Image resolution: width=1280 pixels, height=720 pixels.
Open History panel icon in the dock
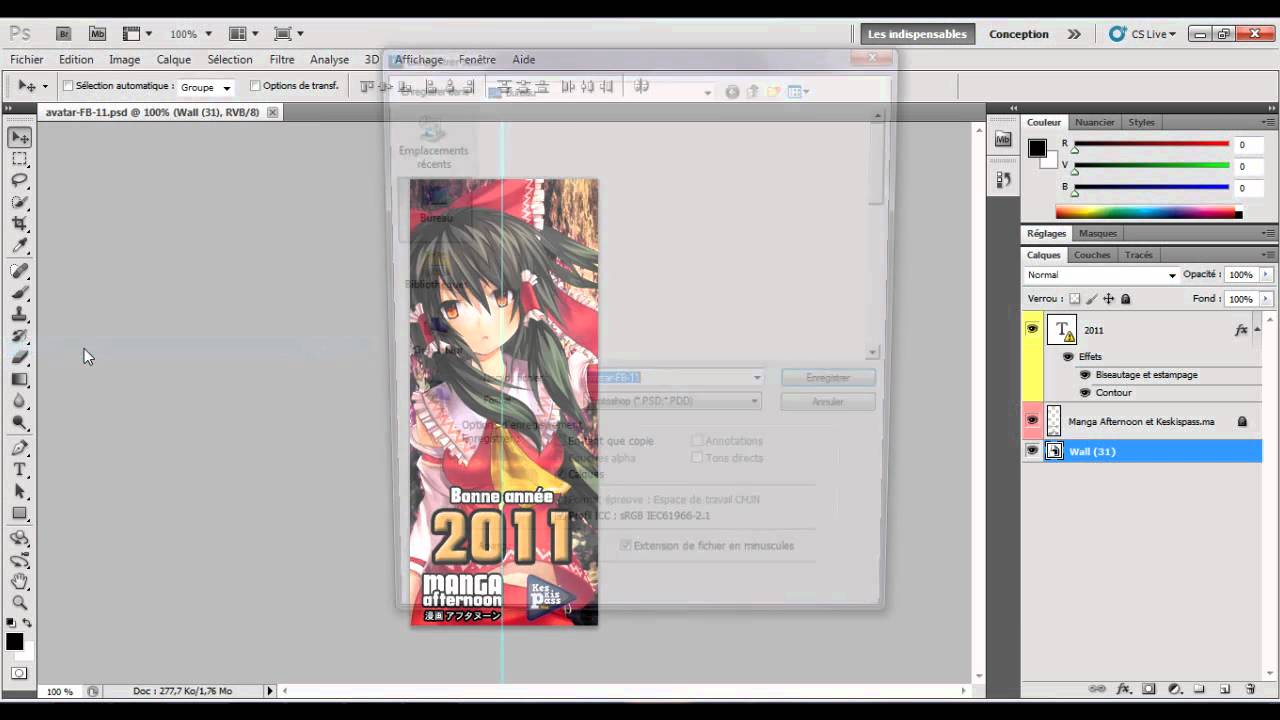pos(1003,180)
